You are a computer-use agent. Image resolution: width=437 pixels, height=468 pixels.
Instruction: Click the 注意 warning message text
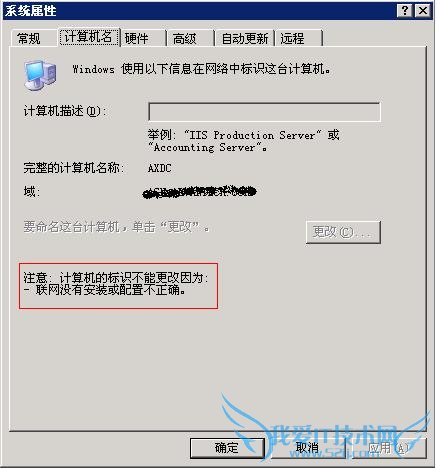pyautogui.click(x=116, y=284)
